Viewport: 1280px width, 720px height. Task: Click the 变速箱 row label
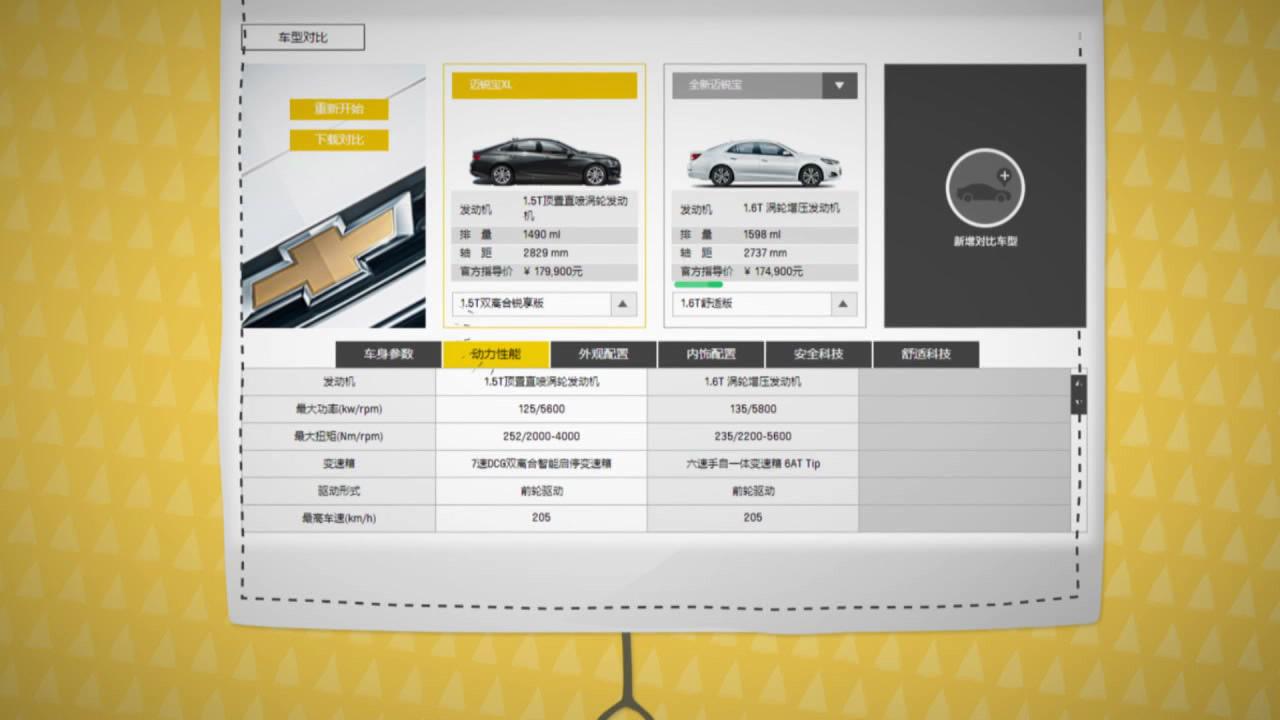pos(339,464)
